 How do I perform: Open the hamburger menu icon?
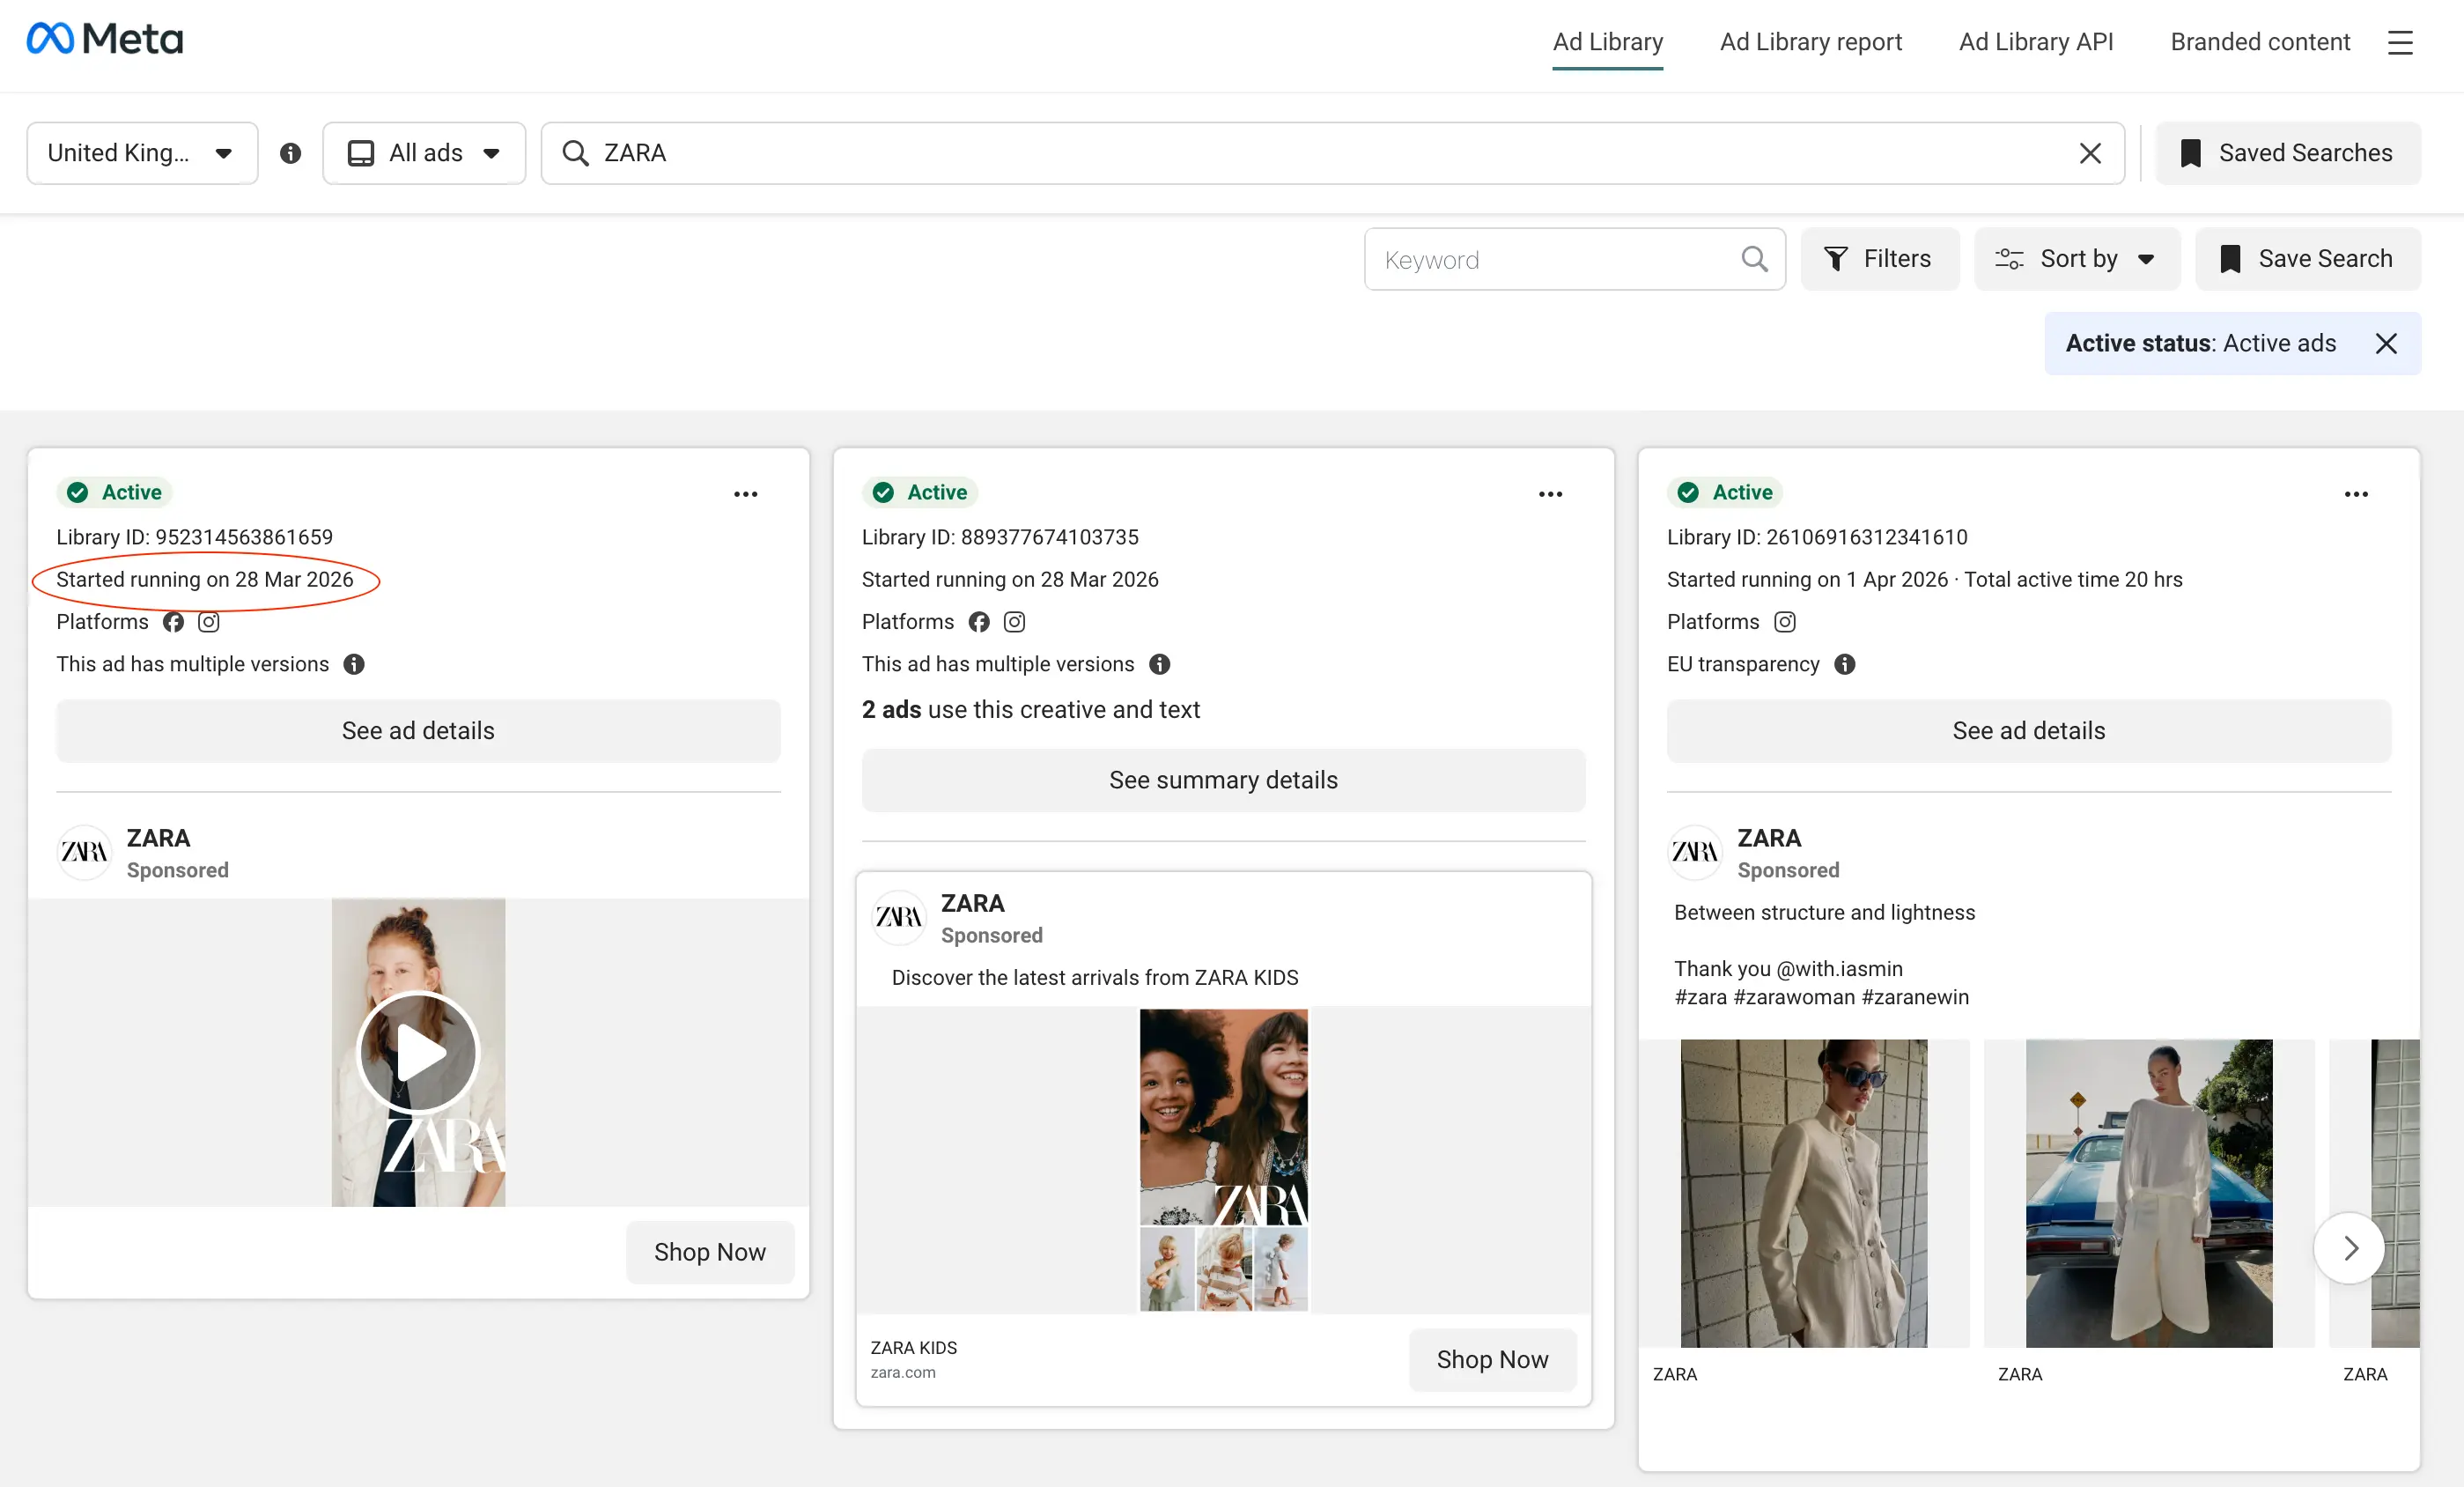(2400, 42)
